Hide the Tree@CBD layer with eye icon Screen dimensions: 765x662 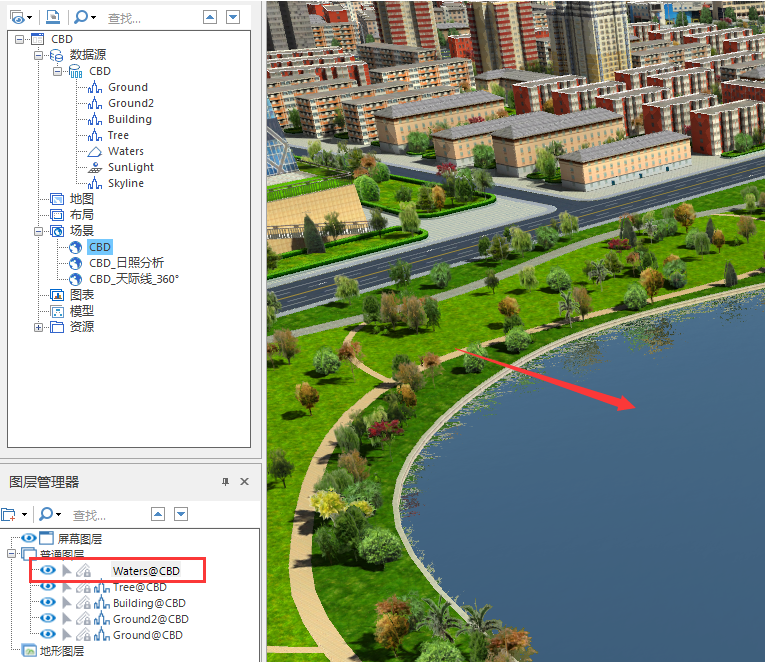click(x=48, y=586)
